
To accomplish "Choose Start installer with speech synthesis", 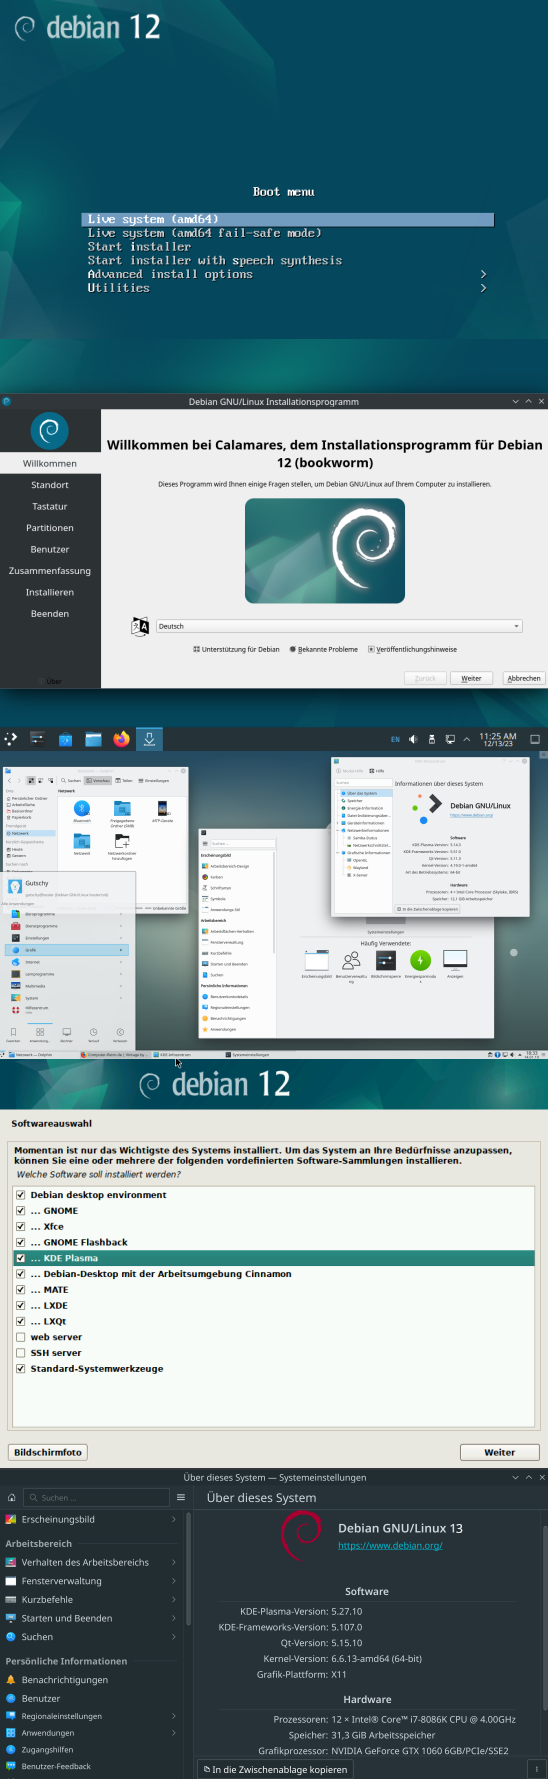I will point(288,260).
